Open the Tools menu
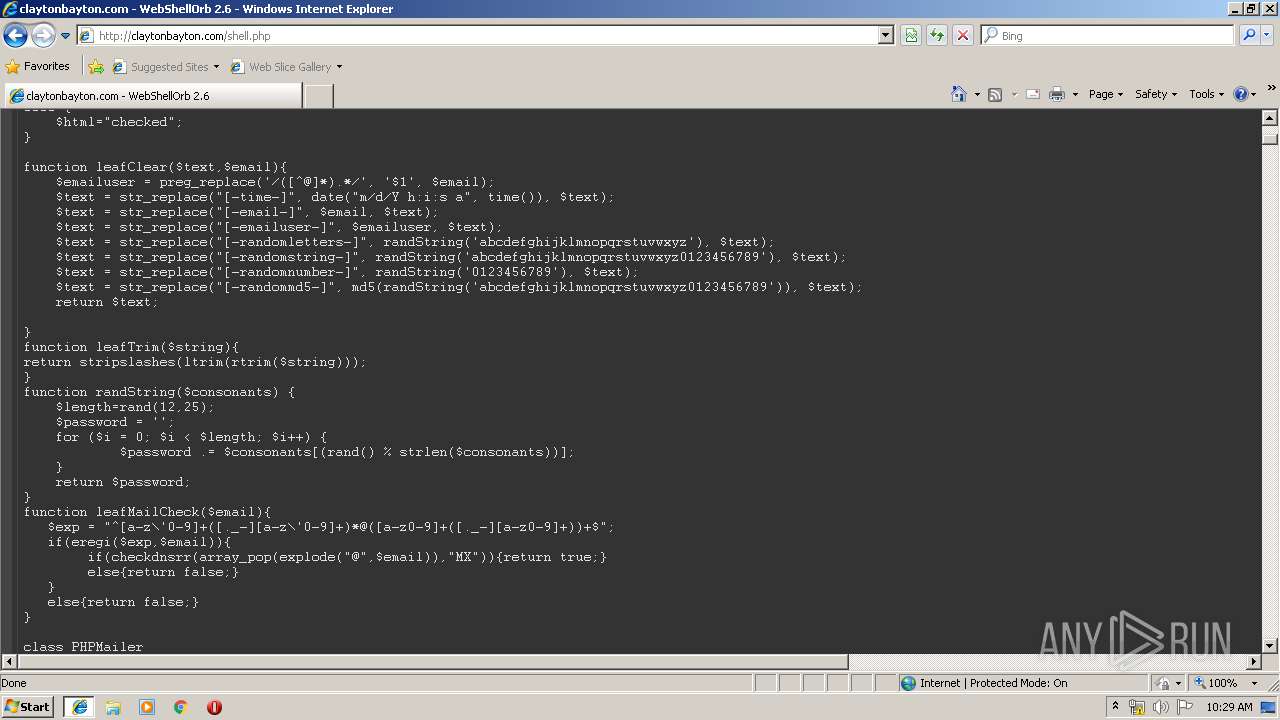The width and height of the screenshot is (1280, 720). pos(1206,94)
